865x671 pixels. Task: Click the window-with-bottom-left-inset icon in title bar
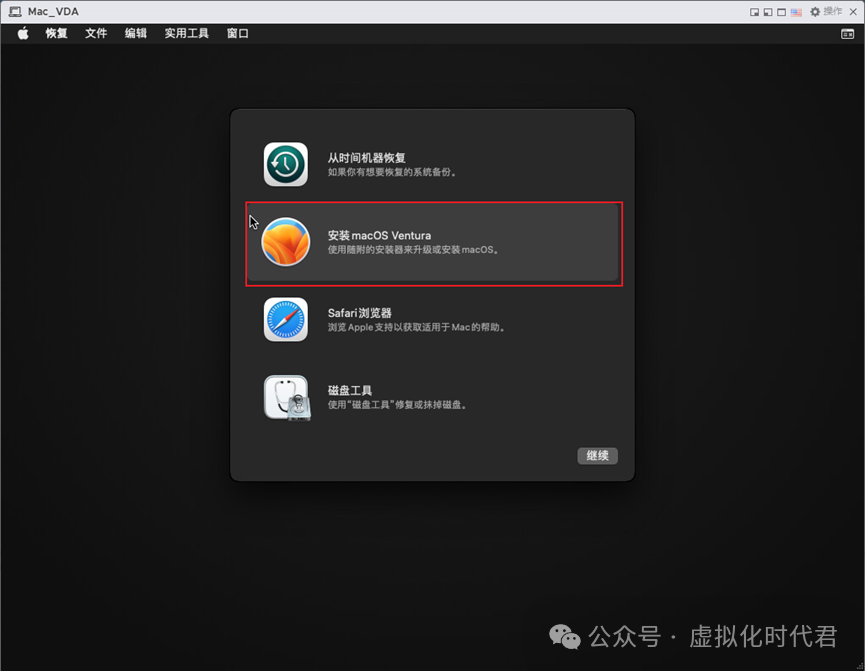[768, 12]
